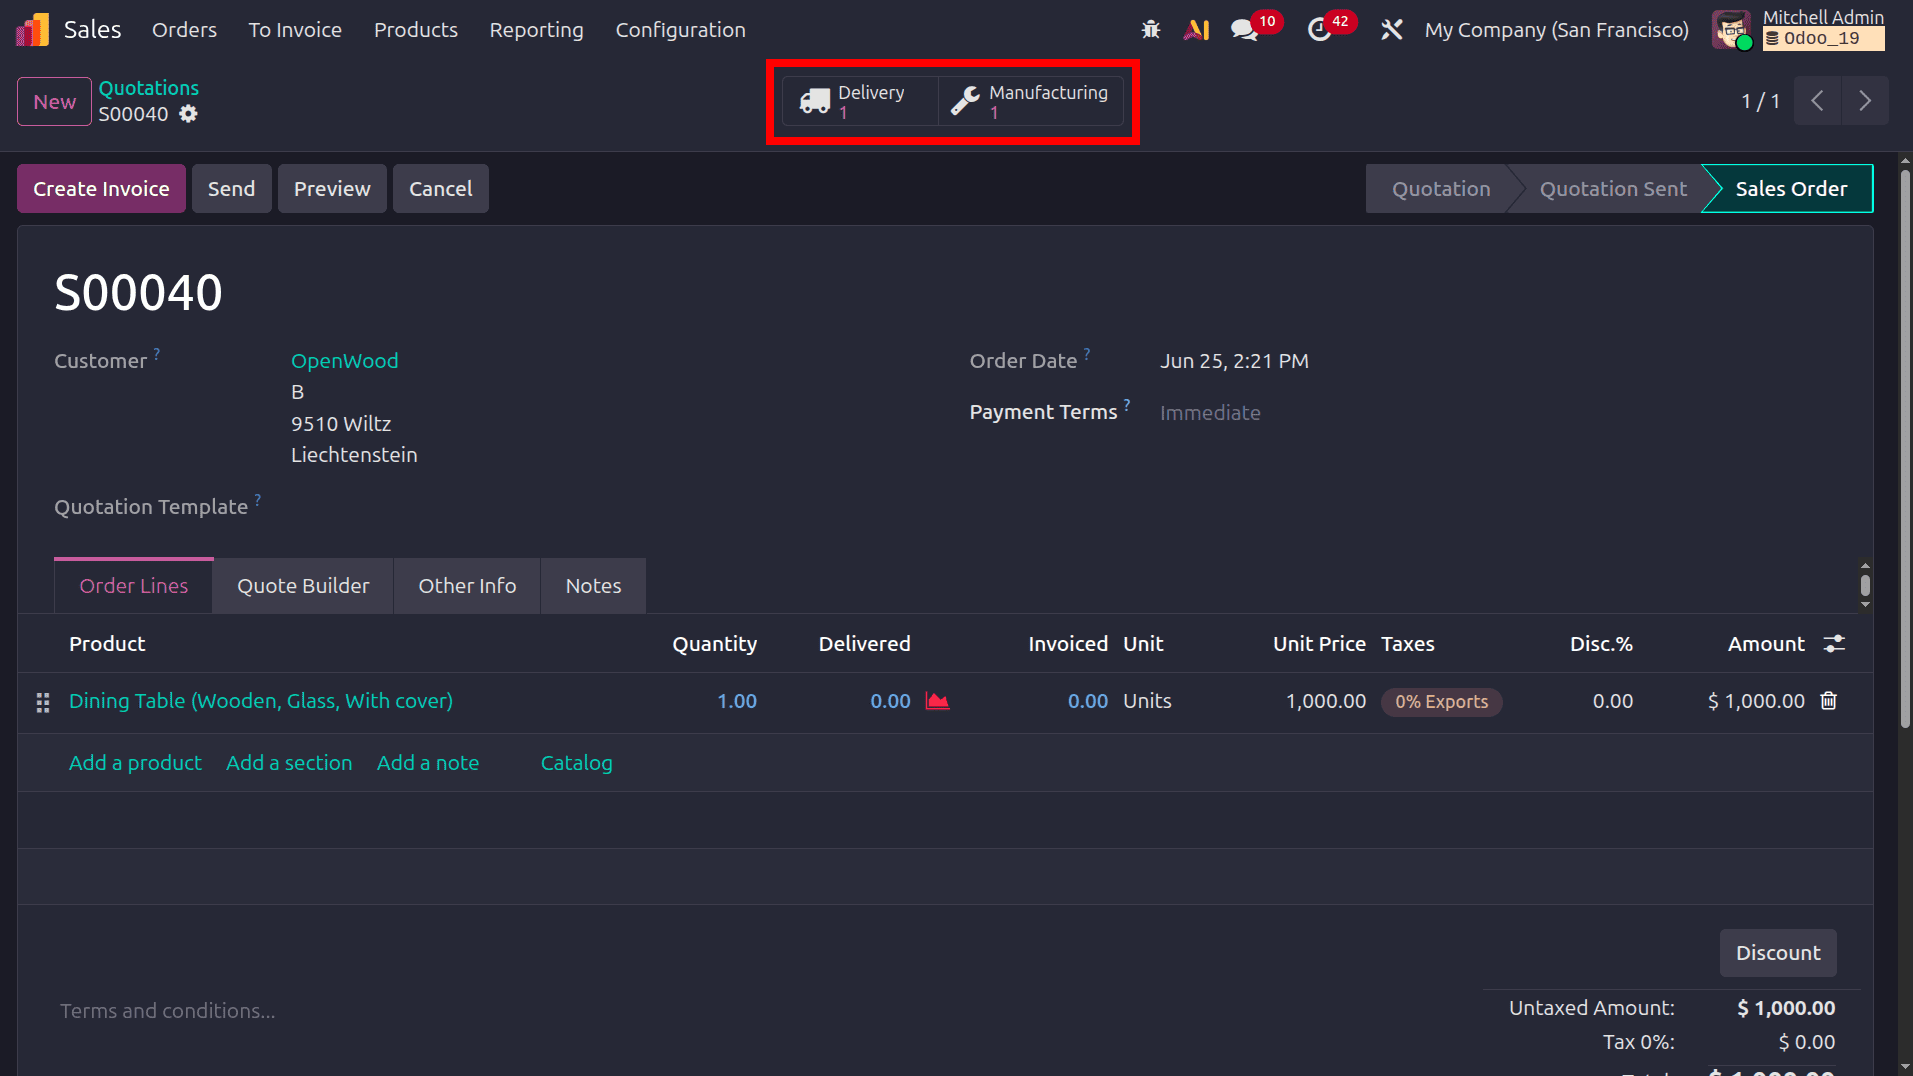The image size is (1913, 1076).
Task: Click the page scrollbar on the right edge
Action: (1905, 448)
